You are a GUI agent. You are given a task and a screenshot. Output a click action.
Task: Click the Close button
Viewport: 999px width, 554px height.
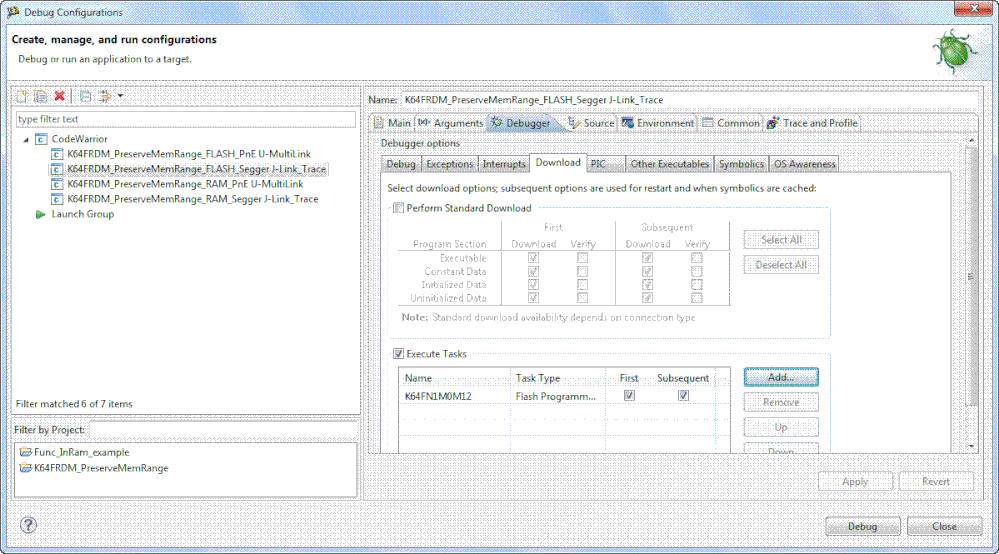point(944,527)
